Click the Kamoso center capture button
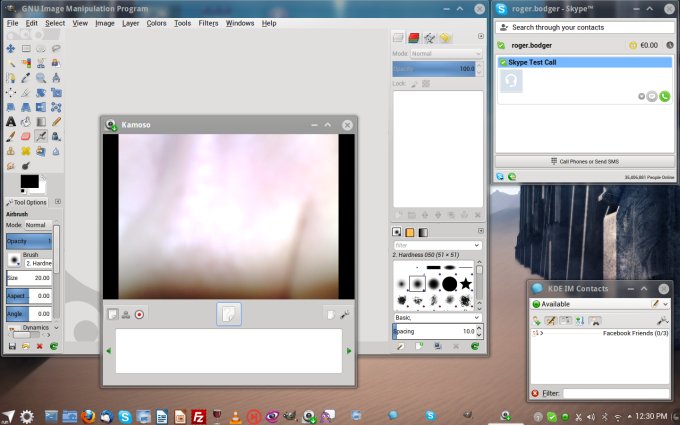This screenshot has width=680, height=425. pyautogui.click(x=229, y=314)
